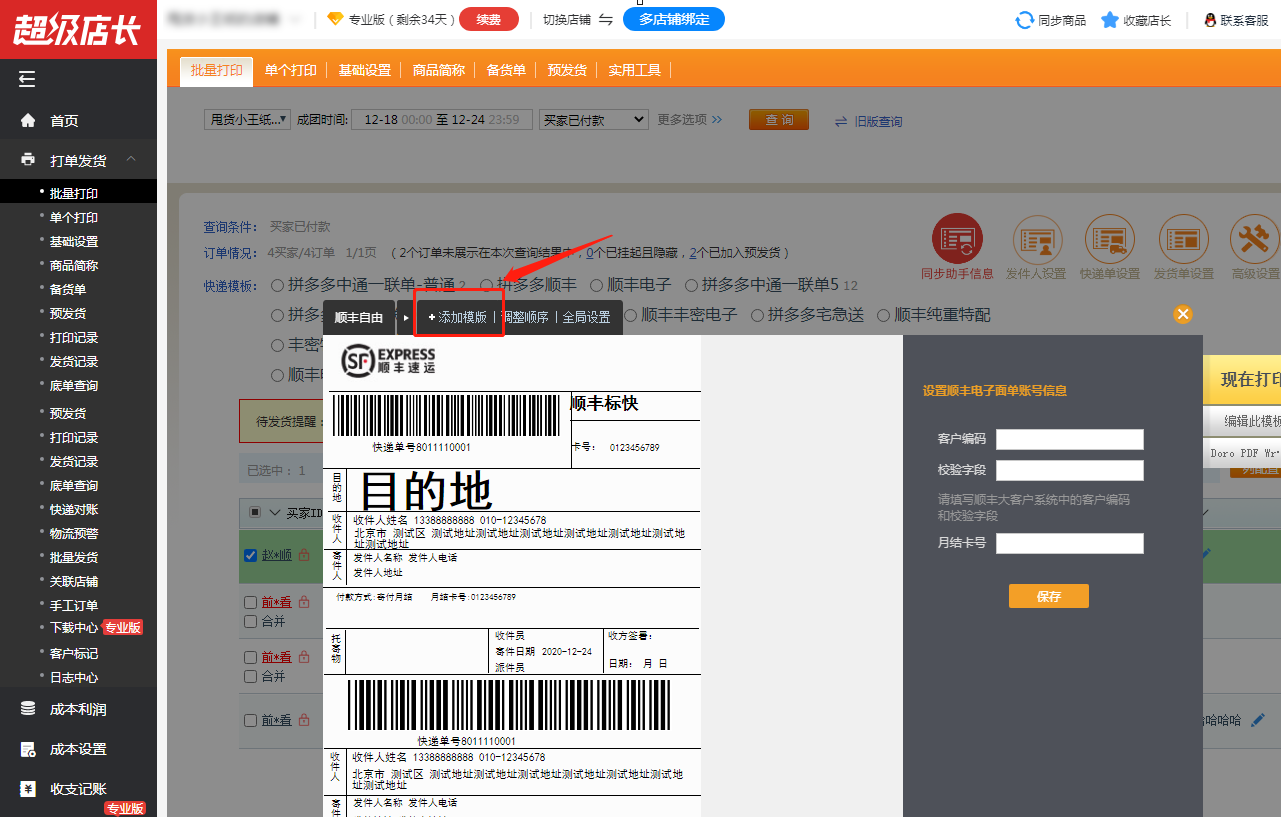Click the diamond 专业版 icon in header

tap(334, 19)
